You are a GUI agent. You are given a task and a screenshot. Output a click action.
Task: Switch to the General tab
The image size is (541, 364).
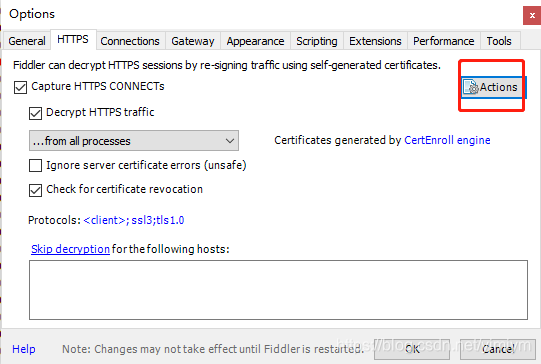27,41
